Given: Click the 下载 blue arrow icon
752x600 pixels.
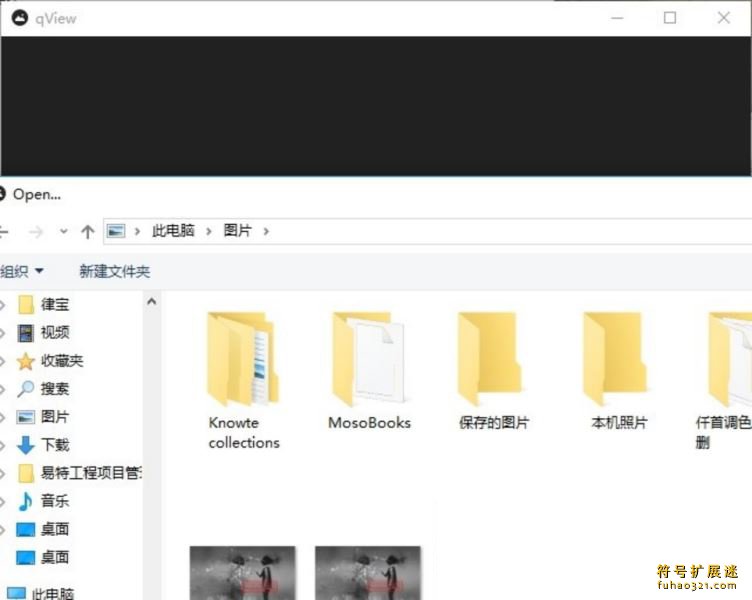Looking at the screenshot, I should coord(25,445).
